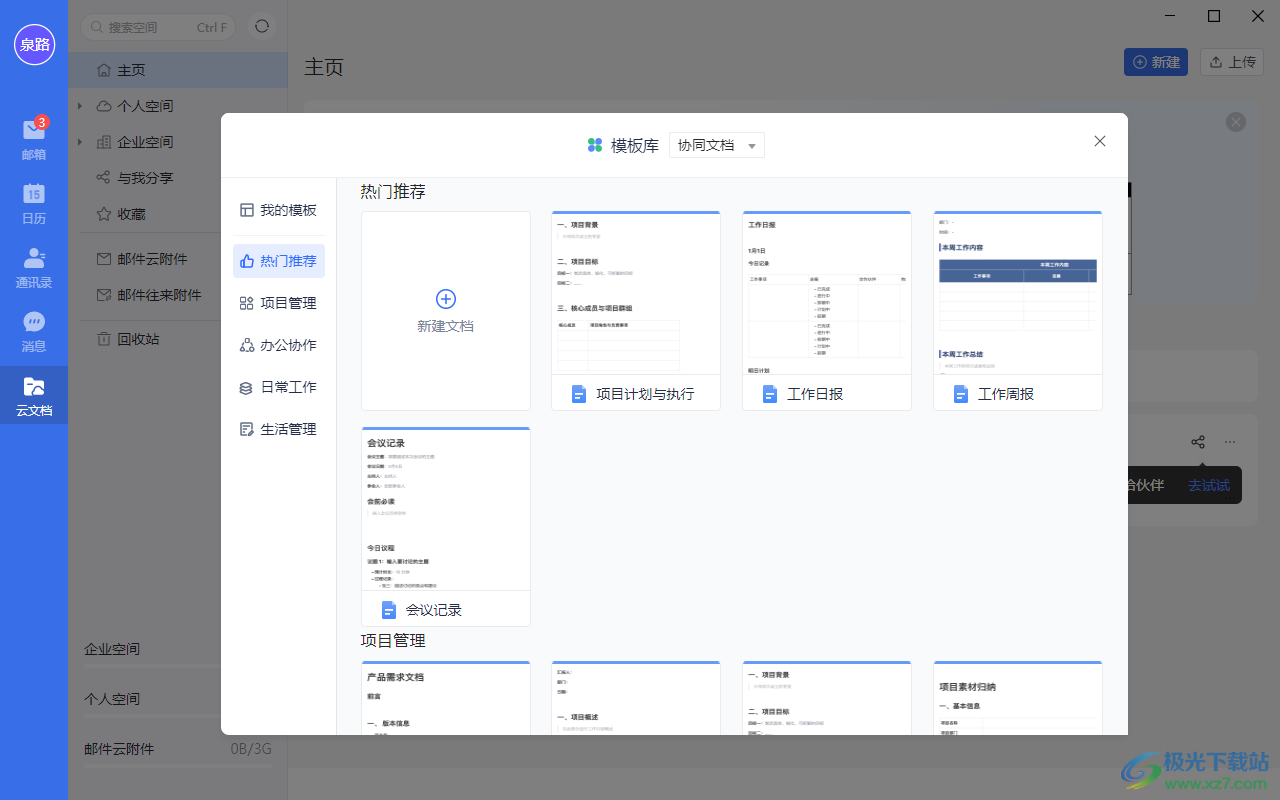Open the 工作周报 template thumbnail
The image size is (1280, 800).
1018,293
